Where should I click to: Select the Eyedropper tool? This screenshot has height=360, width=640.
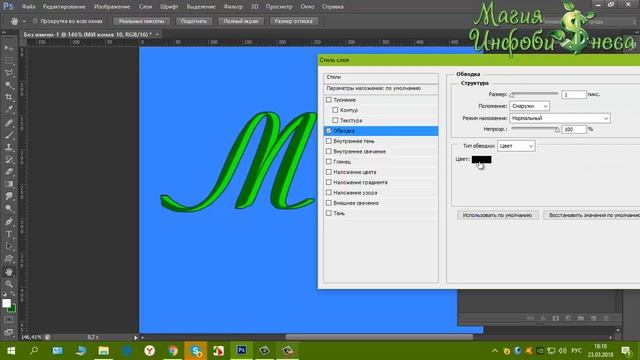click(9, 109)
